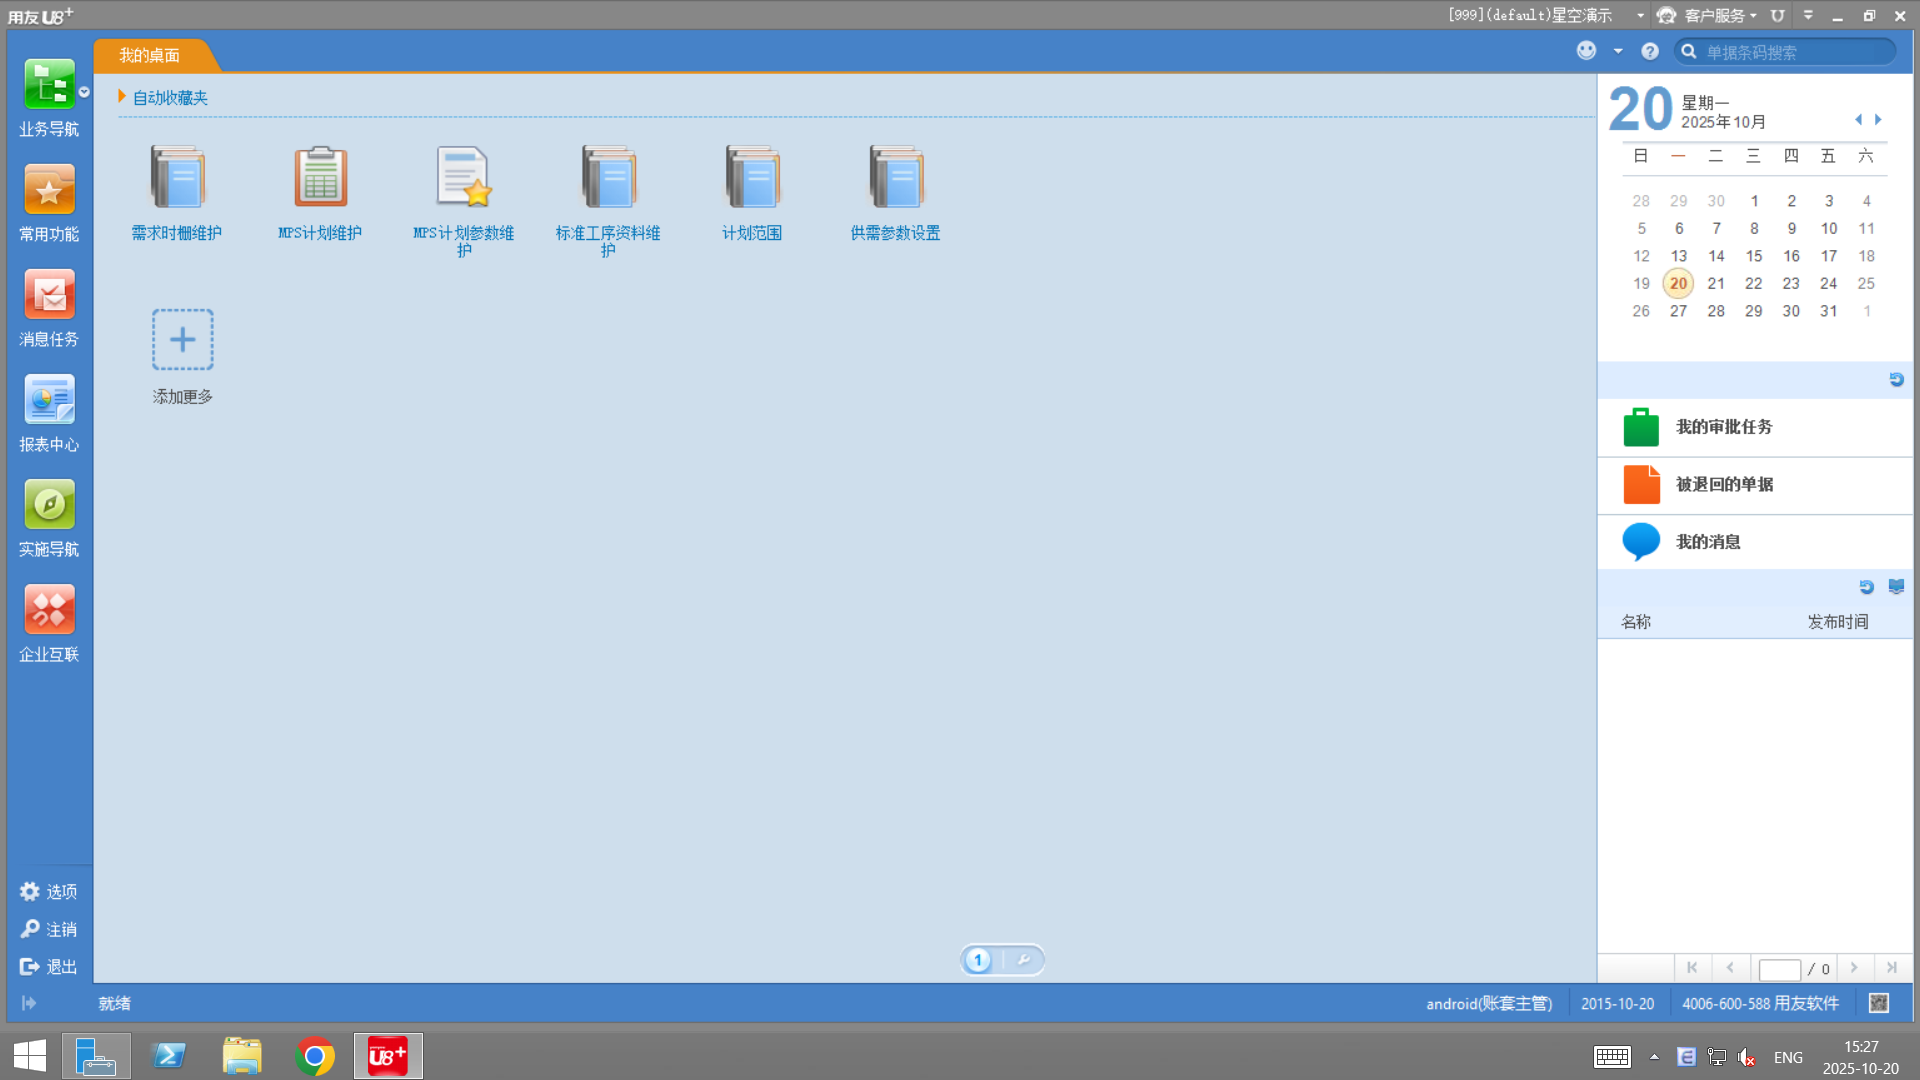Open the 需求时栅维护 shortcut icon

pyautogui.click(x=177, y=178)
